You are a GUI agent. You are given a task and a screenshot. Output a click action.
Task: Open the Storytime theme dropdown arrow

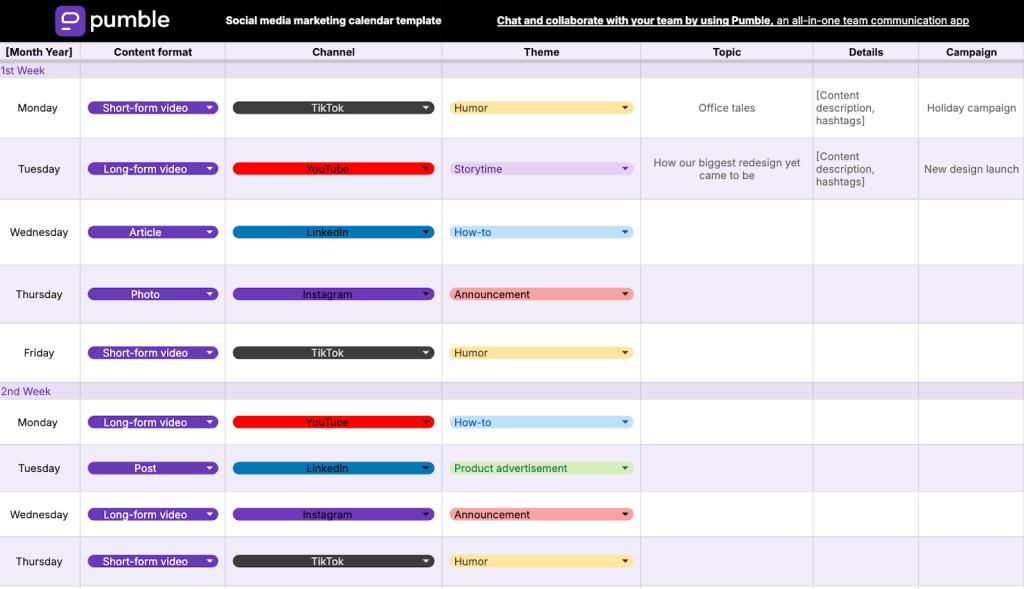[x=625, y=168]
